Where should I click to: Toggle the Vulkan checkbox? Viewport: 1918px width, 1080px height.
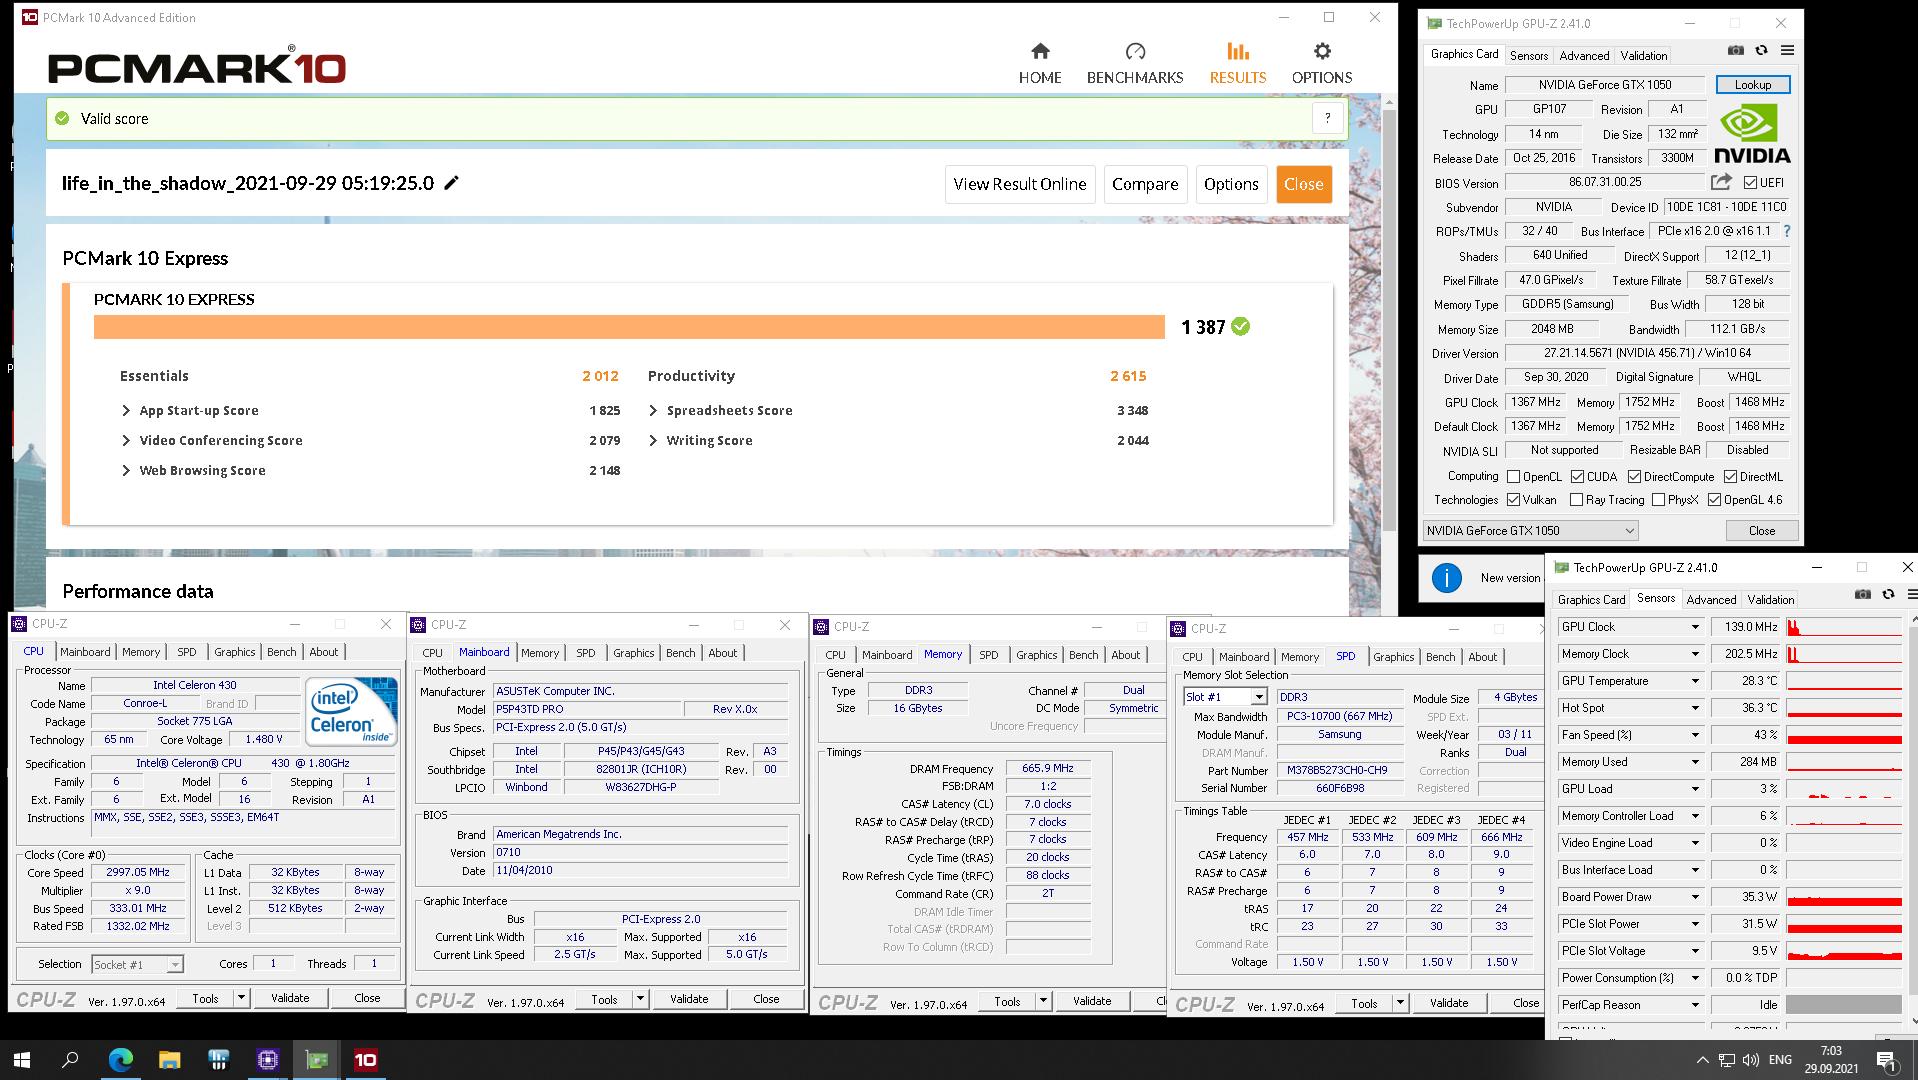point(1514,500)
